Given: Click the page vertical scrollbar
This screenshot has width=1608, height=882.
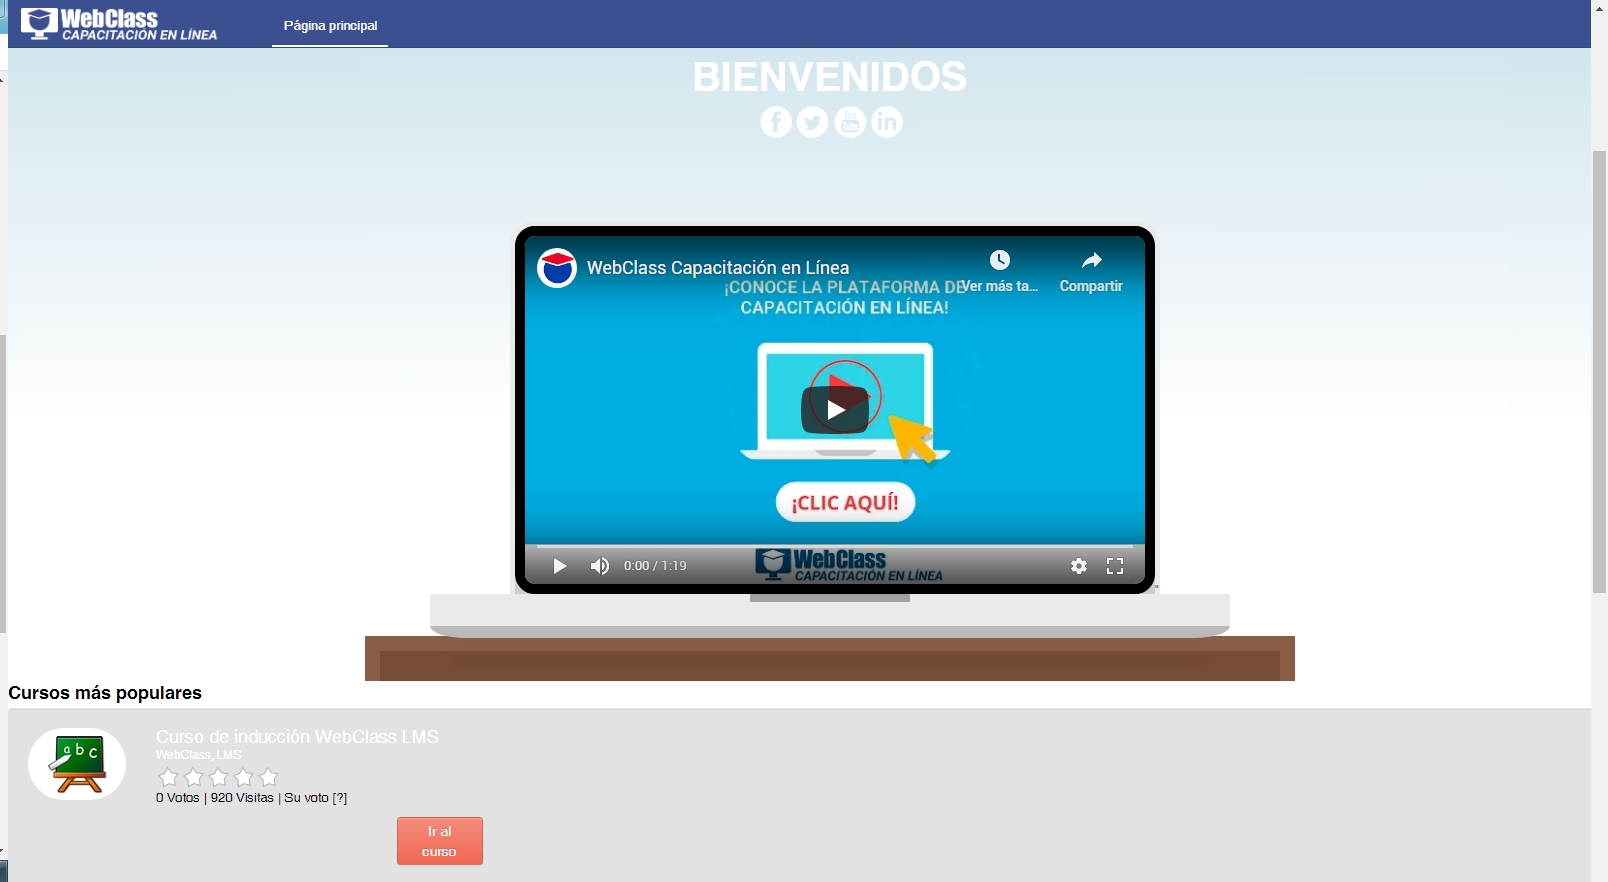Looking at the screenshot, I should pyautogui.click(x=1599, y=370).
